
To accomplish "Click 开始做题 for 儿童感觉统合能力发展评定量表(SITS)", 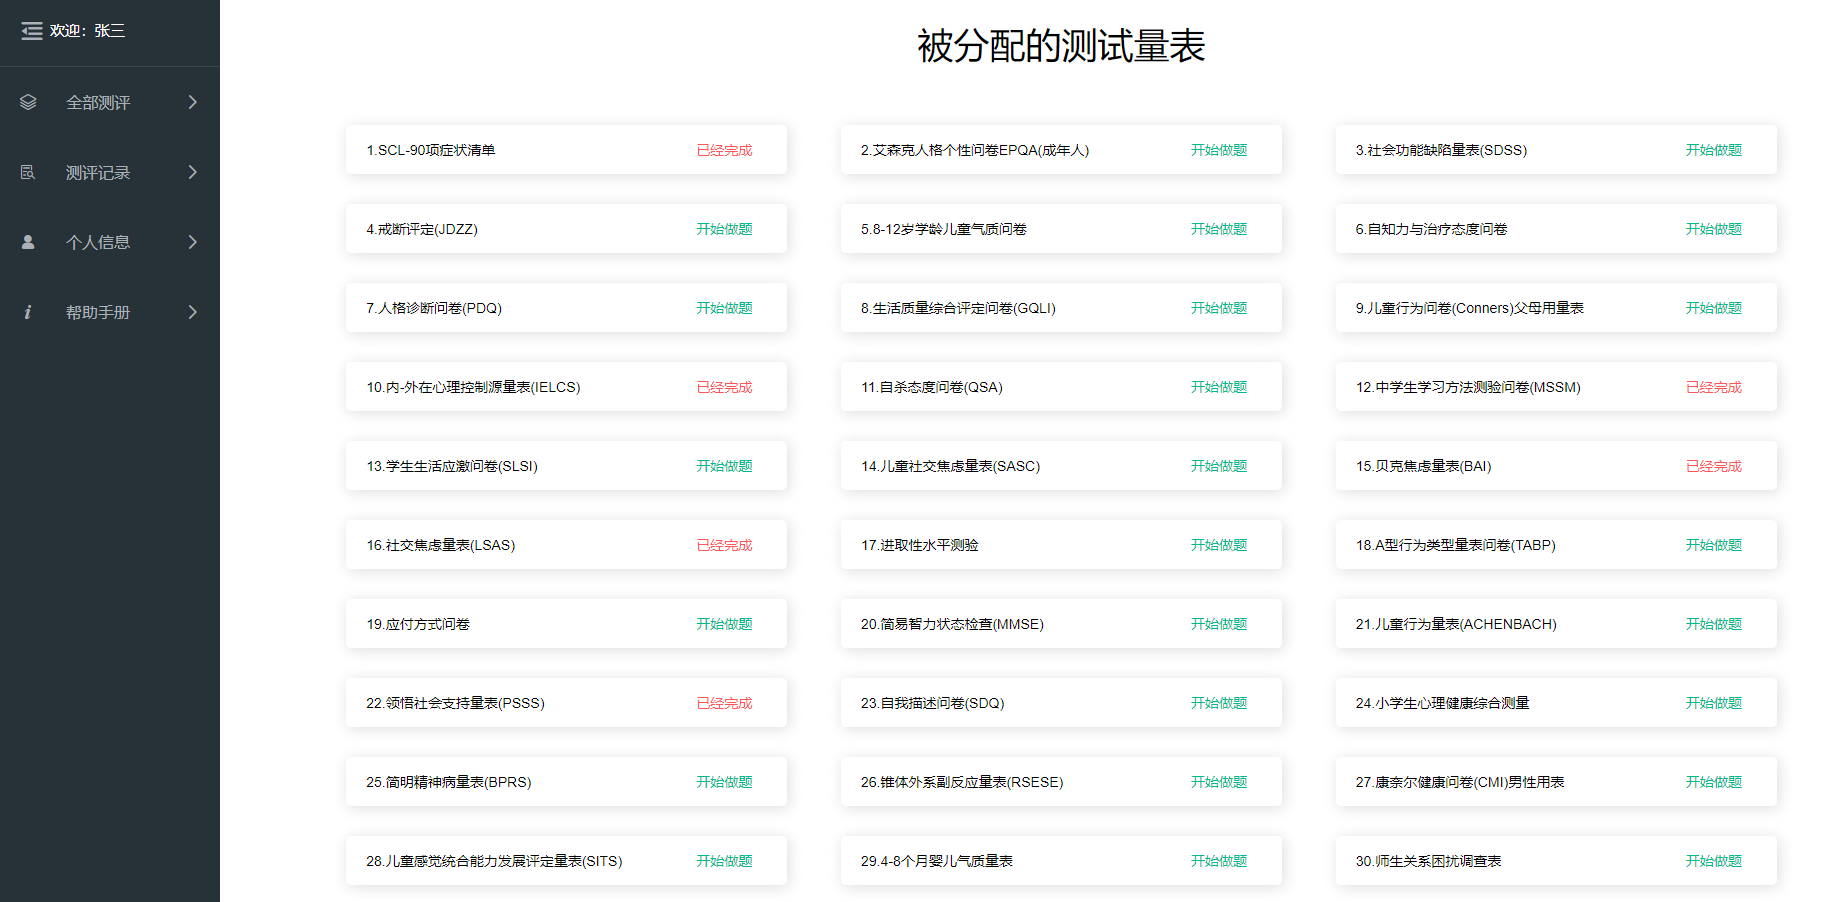I will [x=724, y=861].
